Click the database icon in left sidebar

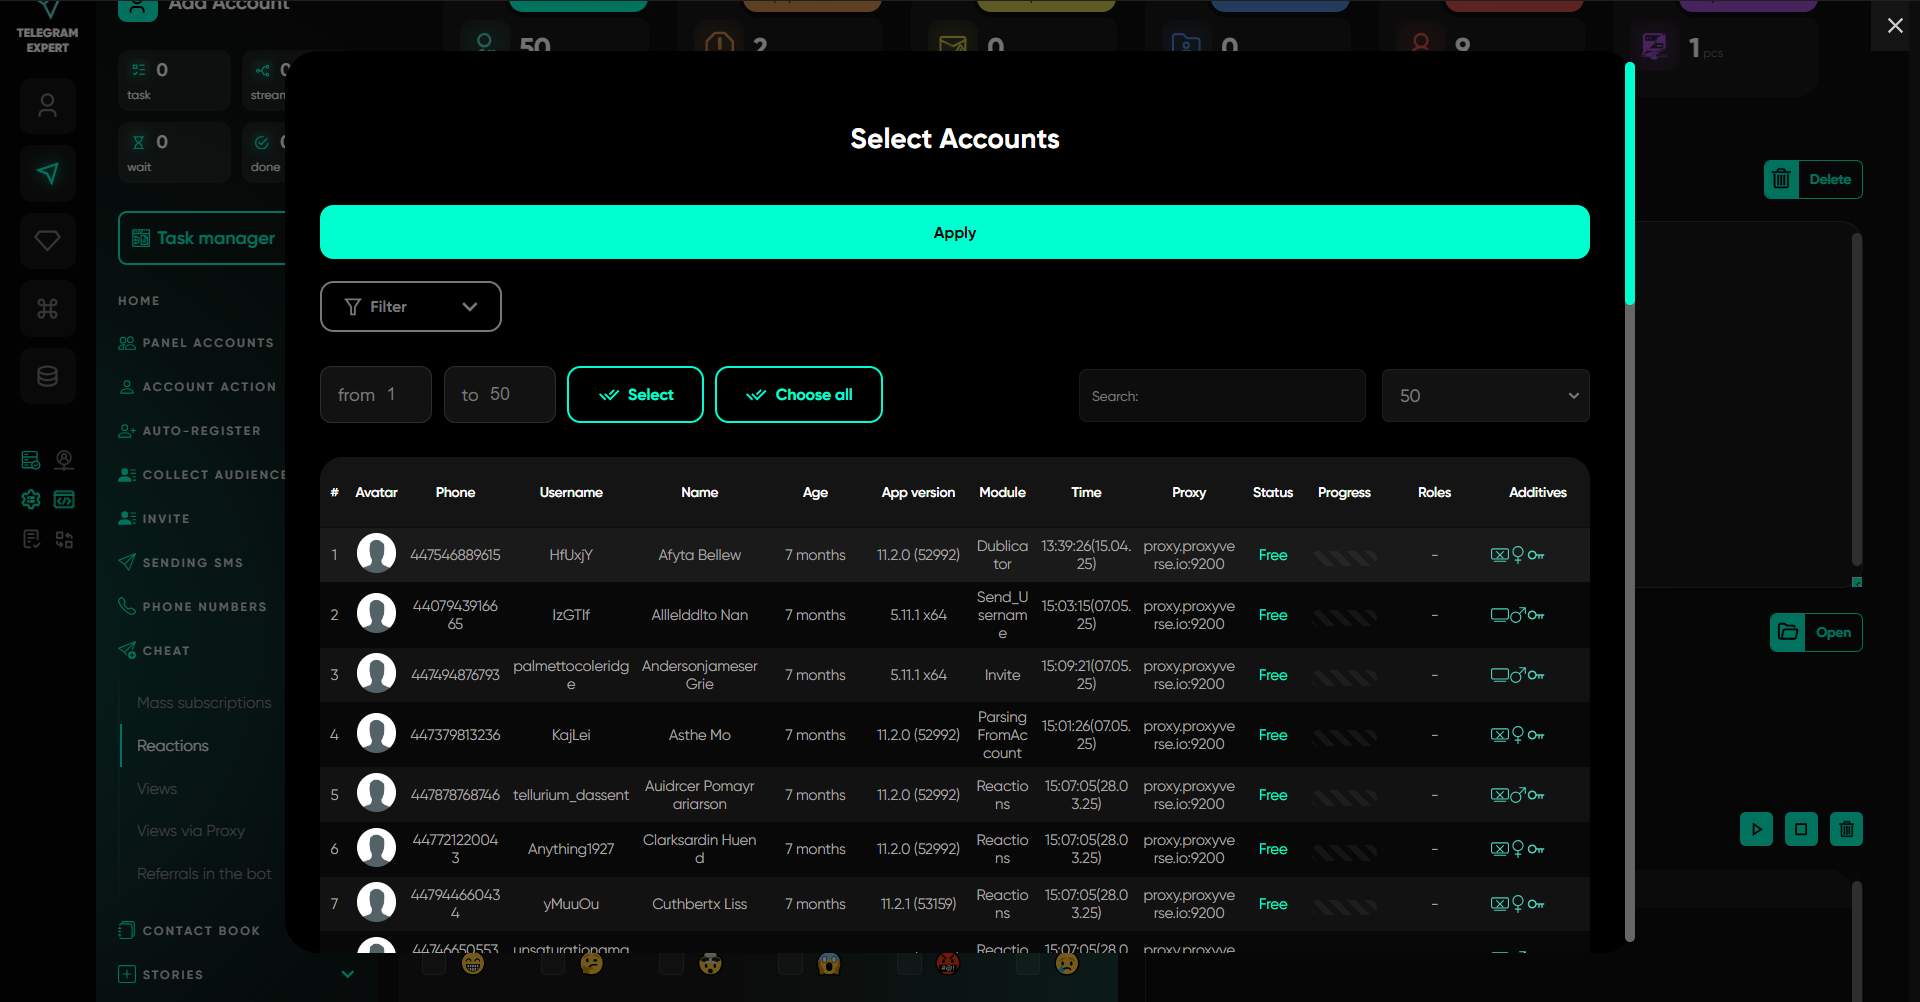coord(47,376)
